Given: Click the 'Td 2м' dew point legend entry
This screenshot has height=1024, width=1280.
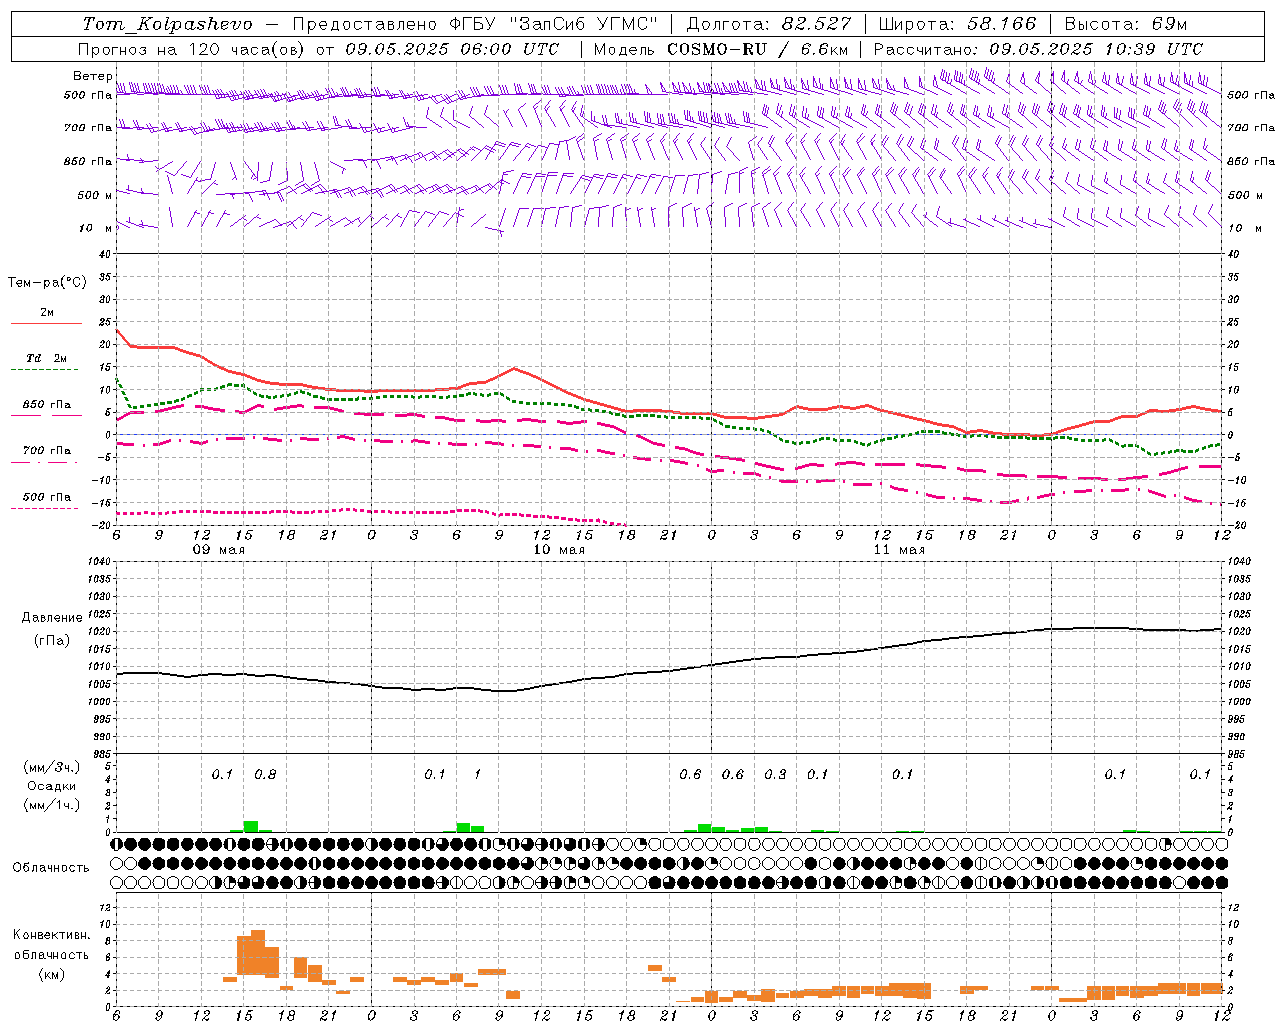Looking at the screenshot, I should (47, 358).
